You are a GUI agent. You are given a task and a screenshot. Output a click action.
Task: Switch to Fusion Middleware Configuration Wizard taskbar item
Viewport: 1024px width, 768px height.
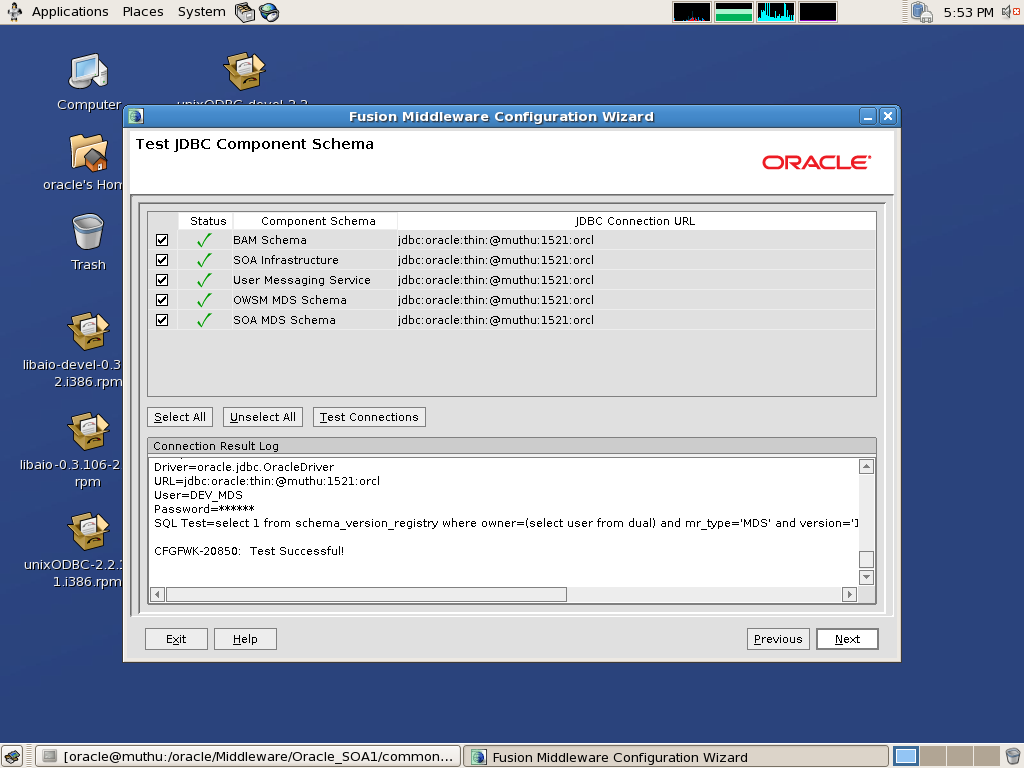pyautogui.click(x=676, y=756)
